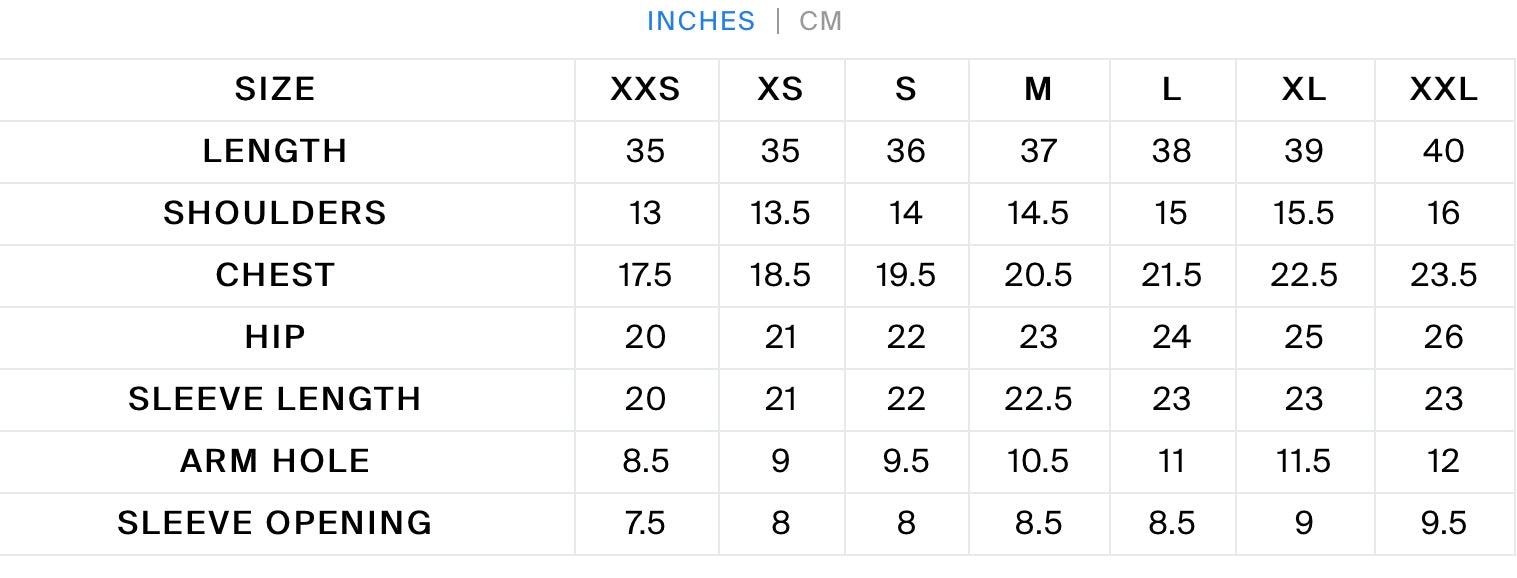This screenshot has width=1517, height=578.
Task: Select the XS size column header
Action: 780,90
